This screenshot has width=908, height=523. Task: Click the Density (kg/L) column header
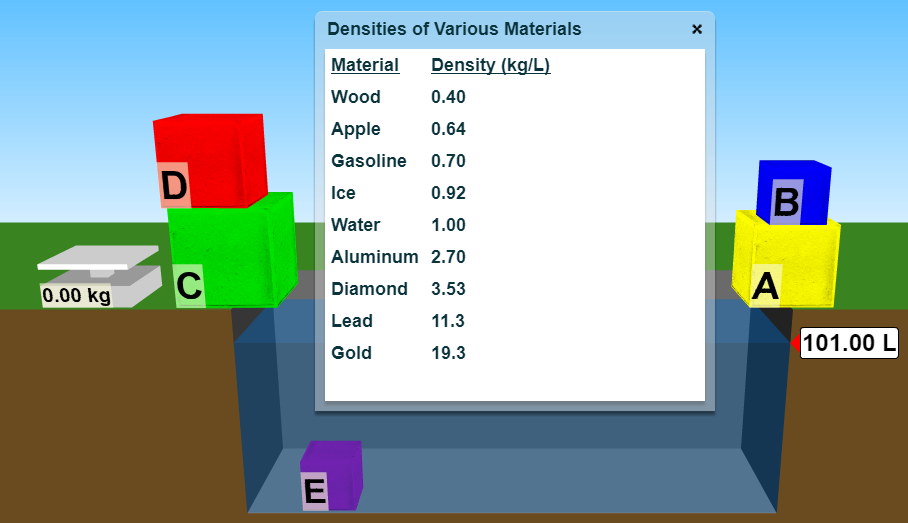point(490,65)
